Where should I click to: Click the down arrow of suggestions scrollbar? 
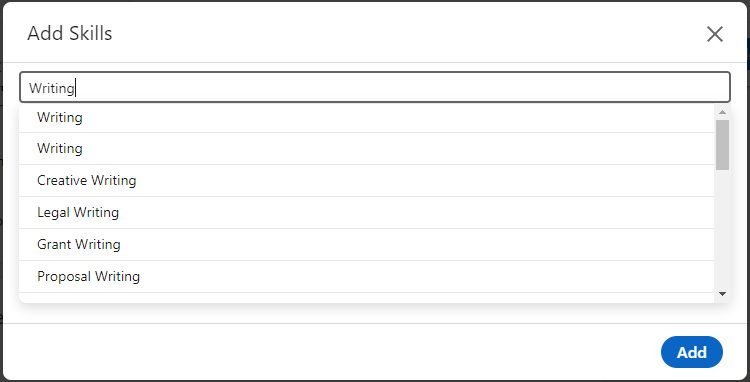722,294
